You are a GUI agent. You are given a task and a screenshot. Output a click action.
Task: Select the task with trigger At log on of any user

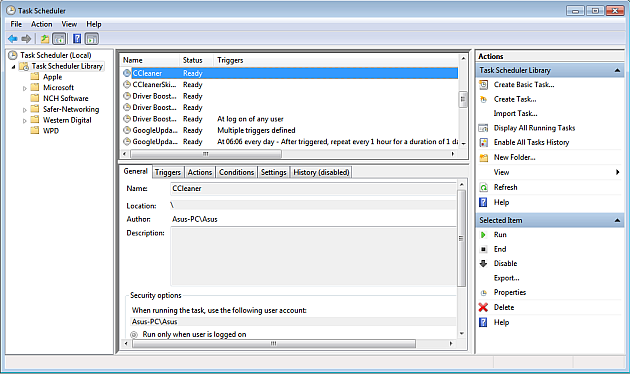(x=289, y=119)
